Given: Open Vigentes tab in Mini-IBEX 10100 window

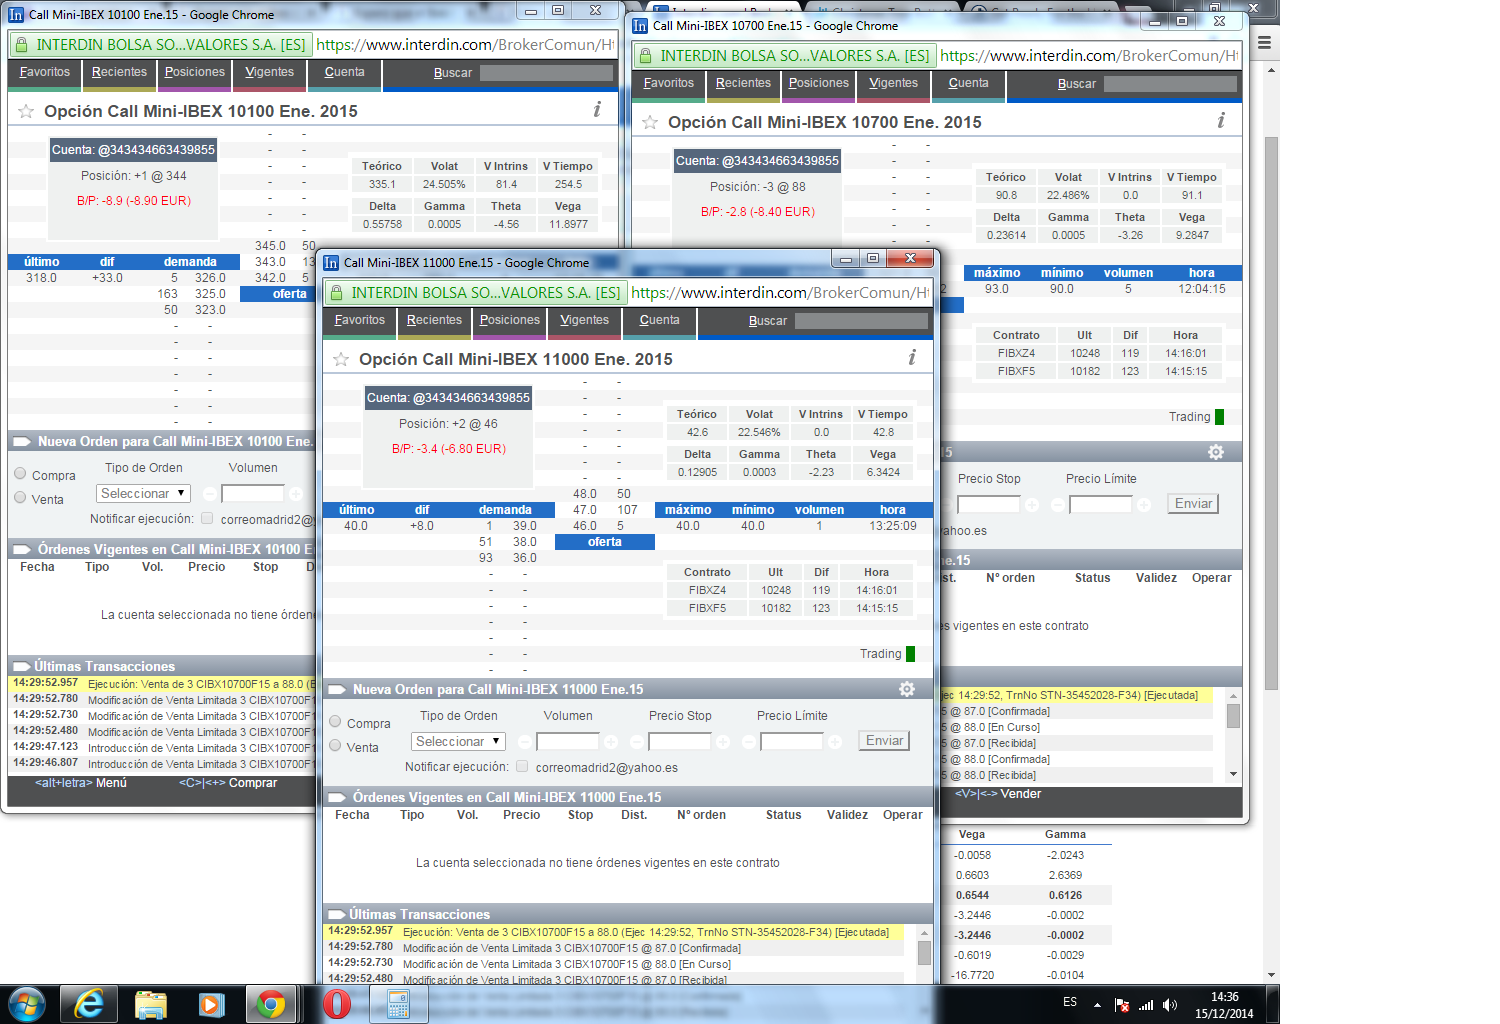Looking at the screenshot, I should (270, 73).
